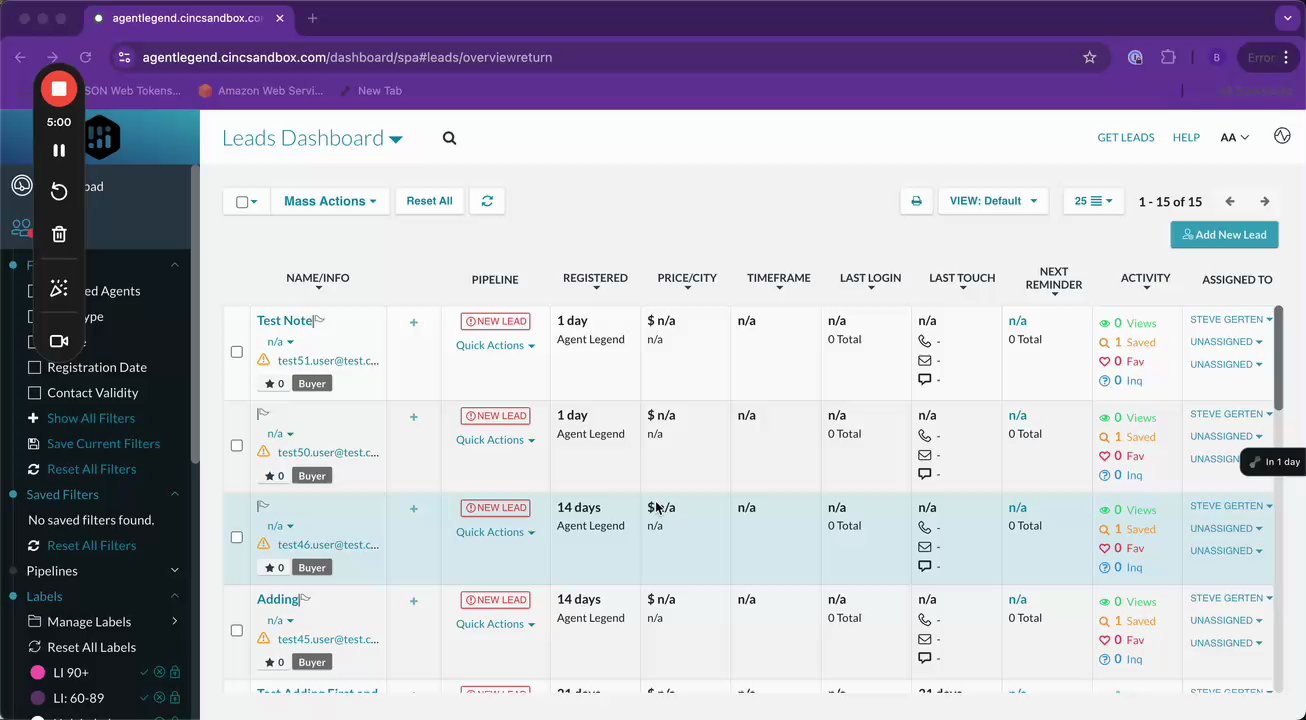Open the VIEW: Default dropdown

click(992, 201)
